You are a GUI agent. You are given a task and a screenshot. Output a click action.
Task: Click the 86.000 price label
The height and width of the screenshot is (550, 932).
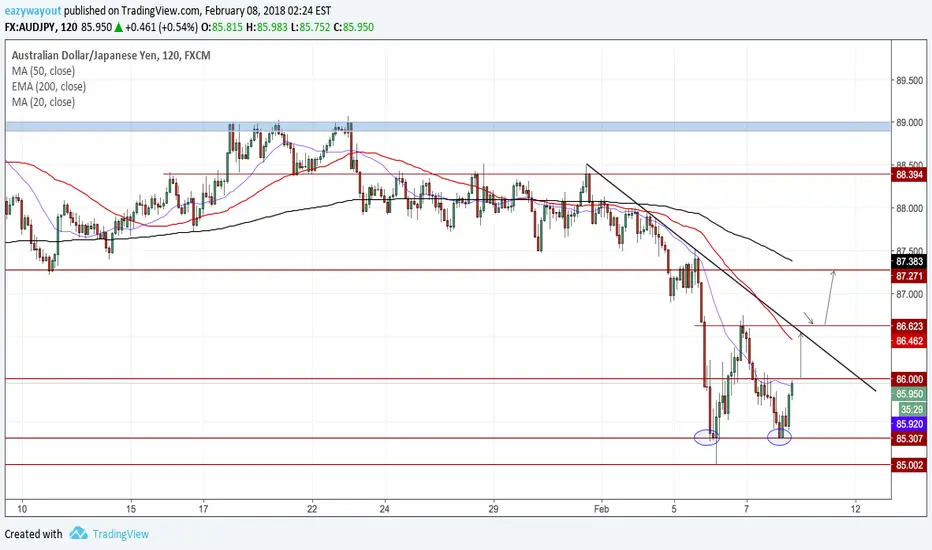pos(909,379)
